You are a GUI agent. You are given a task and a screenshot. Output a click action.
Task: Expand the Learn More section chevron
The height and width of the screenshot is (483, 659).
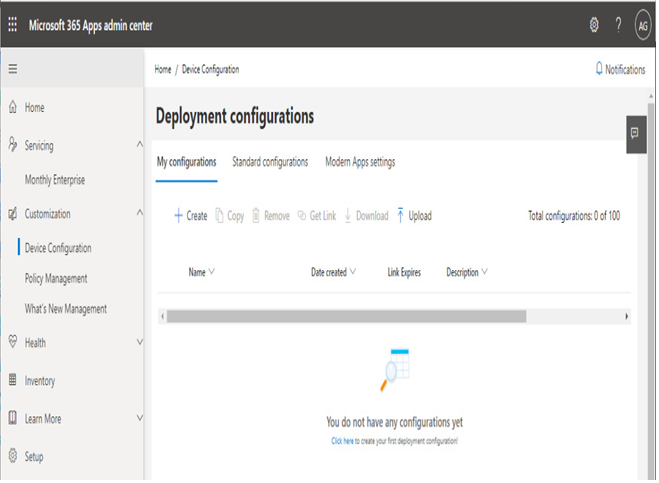140,418
